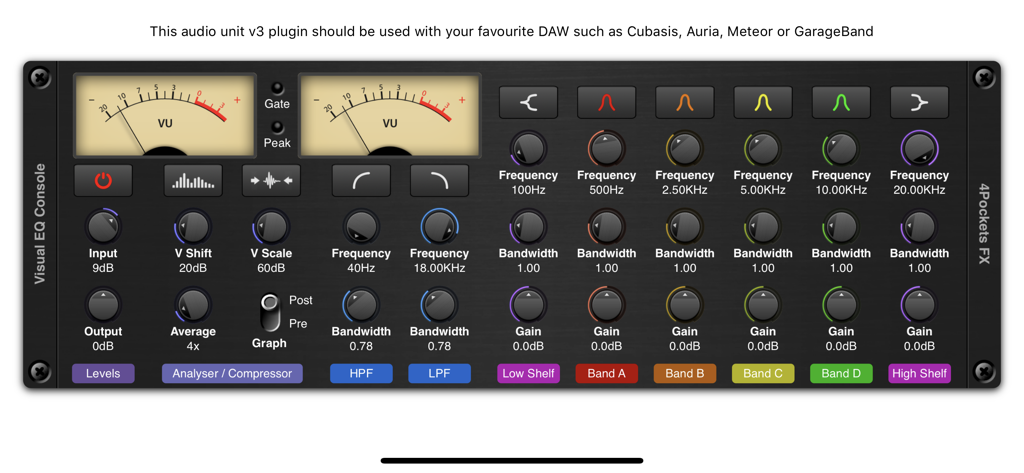The width and height of the screenshot is (1024, 473).
Task: Toggle the compressor waveform arrows button
Action: click(x=272, y=180)
